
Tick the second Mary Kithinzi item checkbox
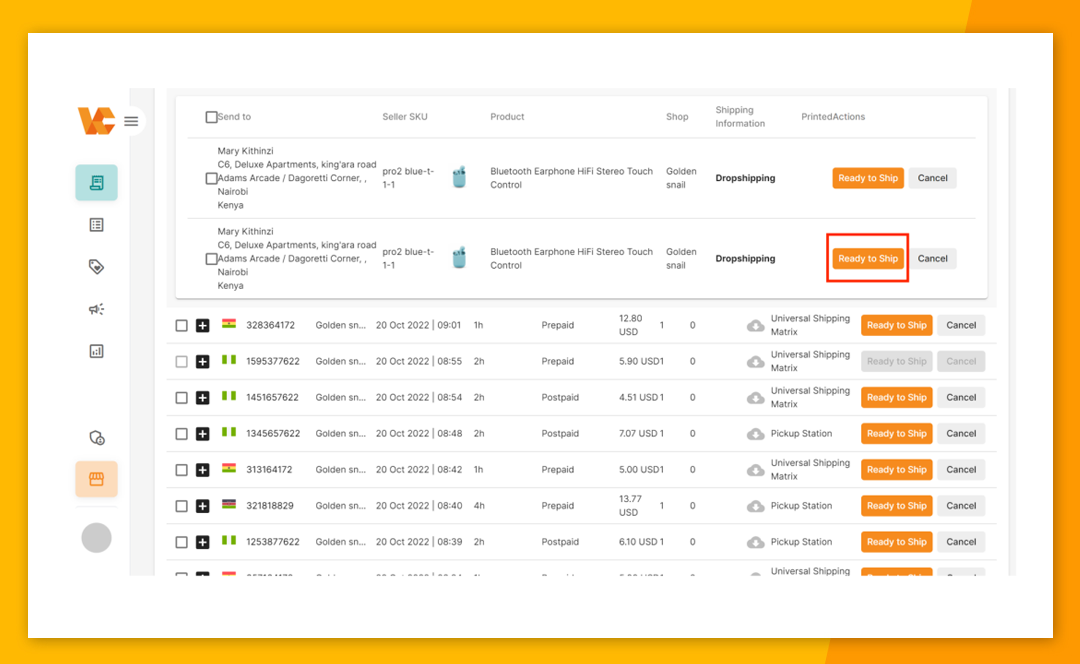click(211, 259)
